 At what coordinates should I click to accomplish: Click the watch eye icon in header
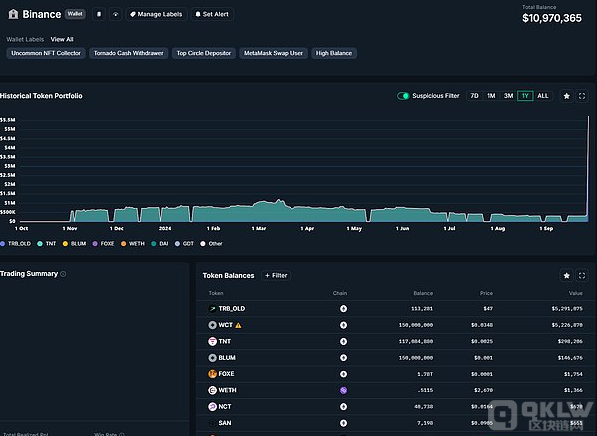pos(116,14)
